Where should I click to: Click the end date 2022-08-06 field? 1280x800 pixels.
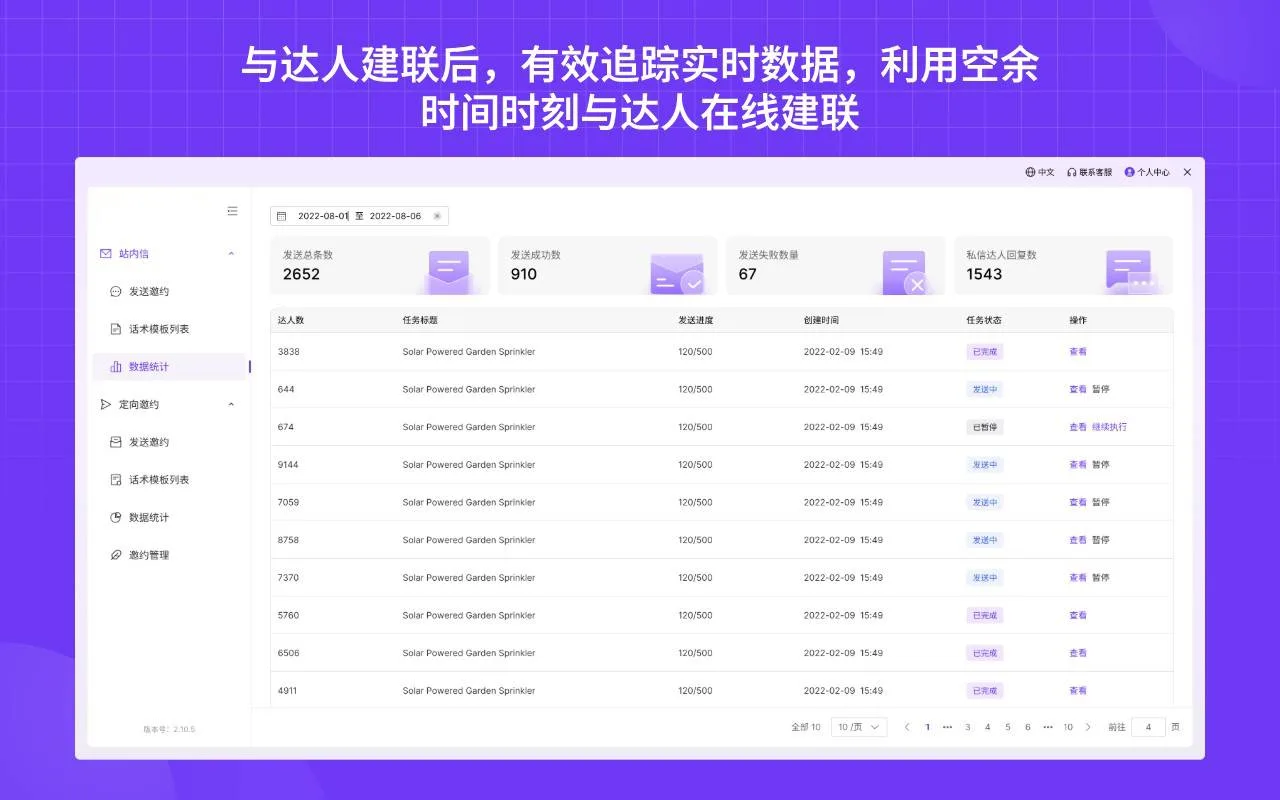click(x=395, y=216)
